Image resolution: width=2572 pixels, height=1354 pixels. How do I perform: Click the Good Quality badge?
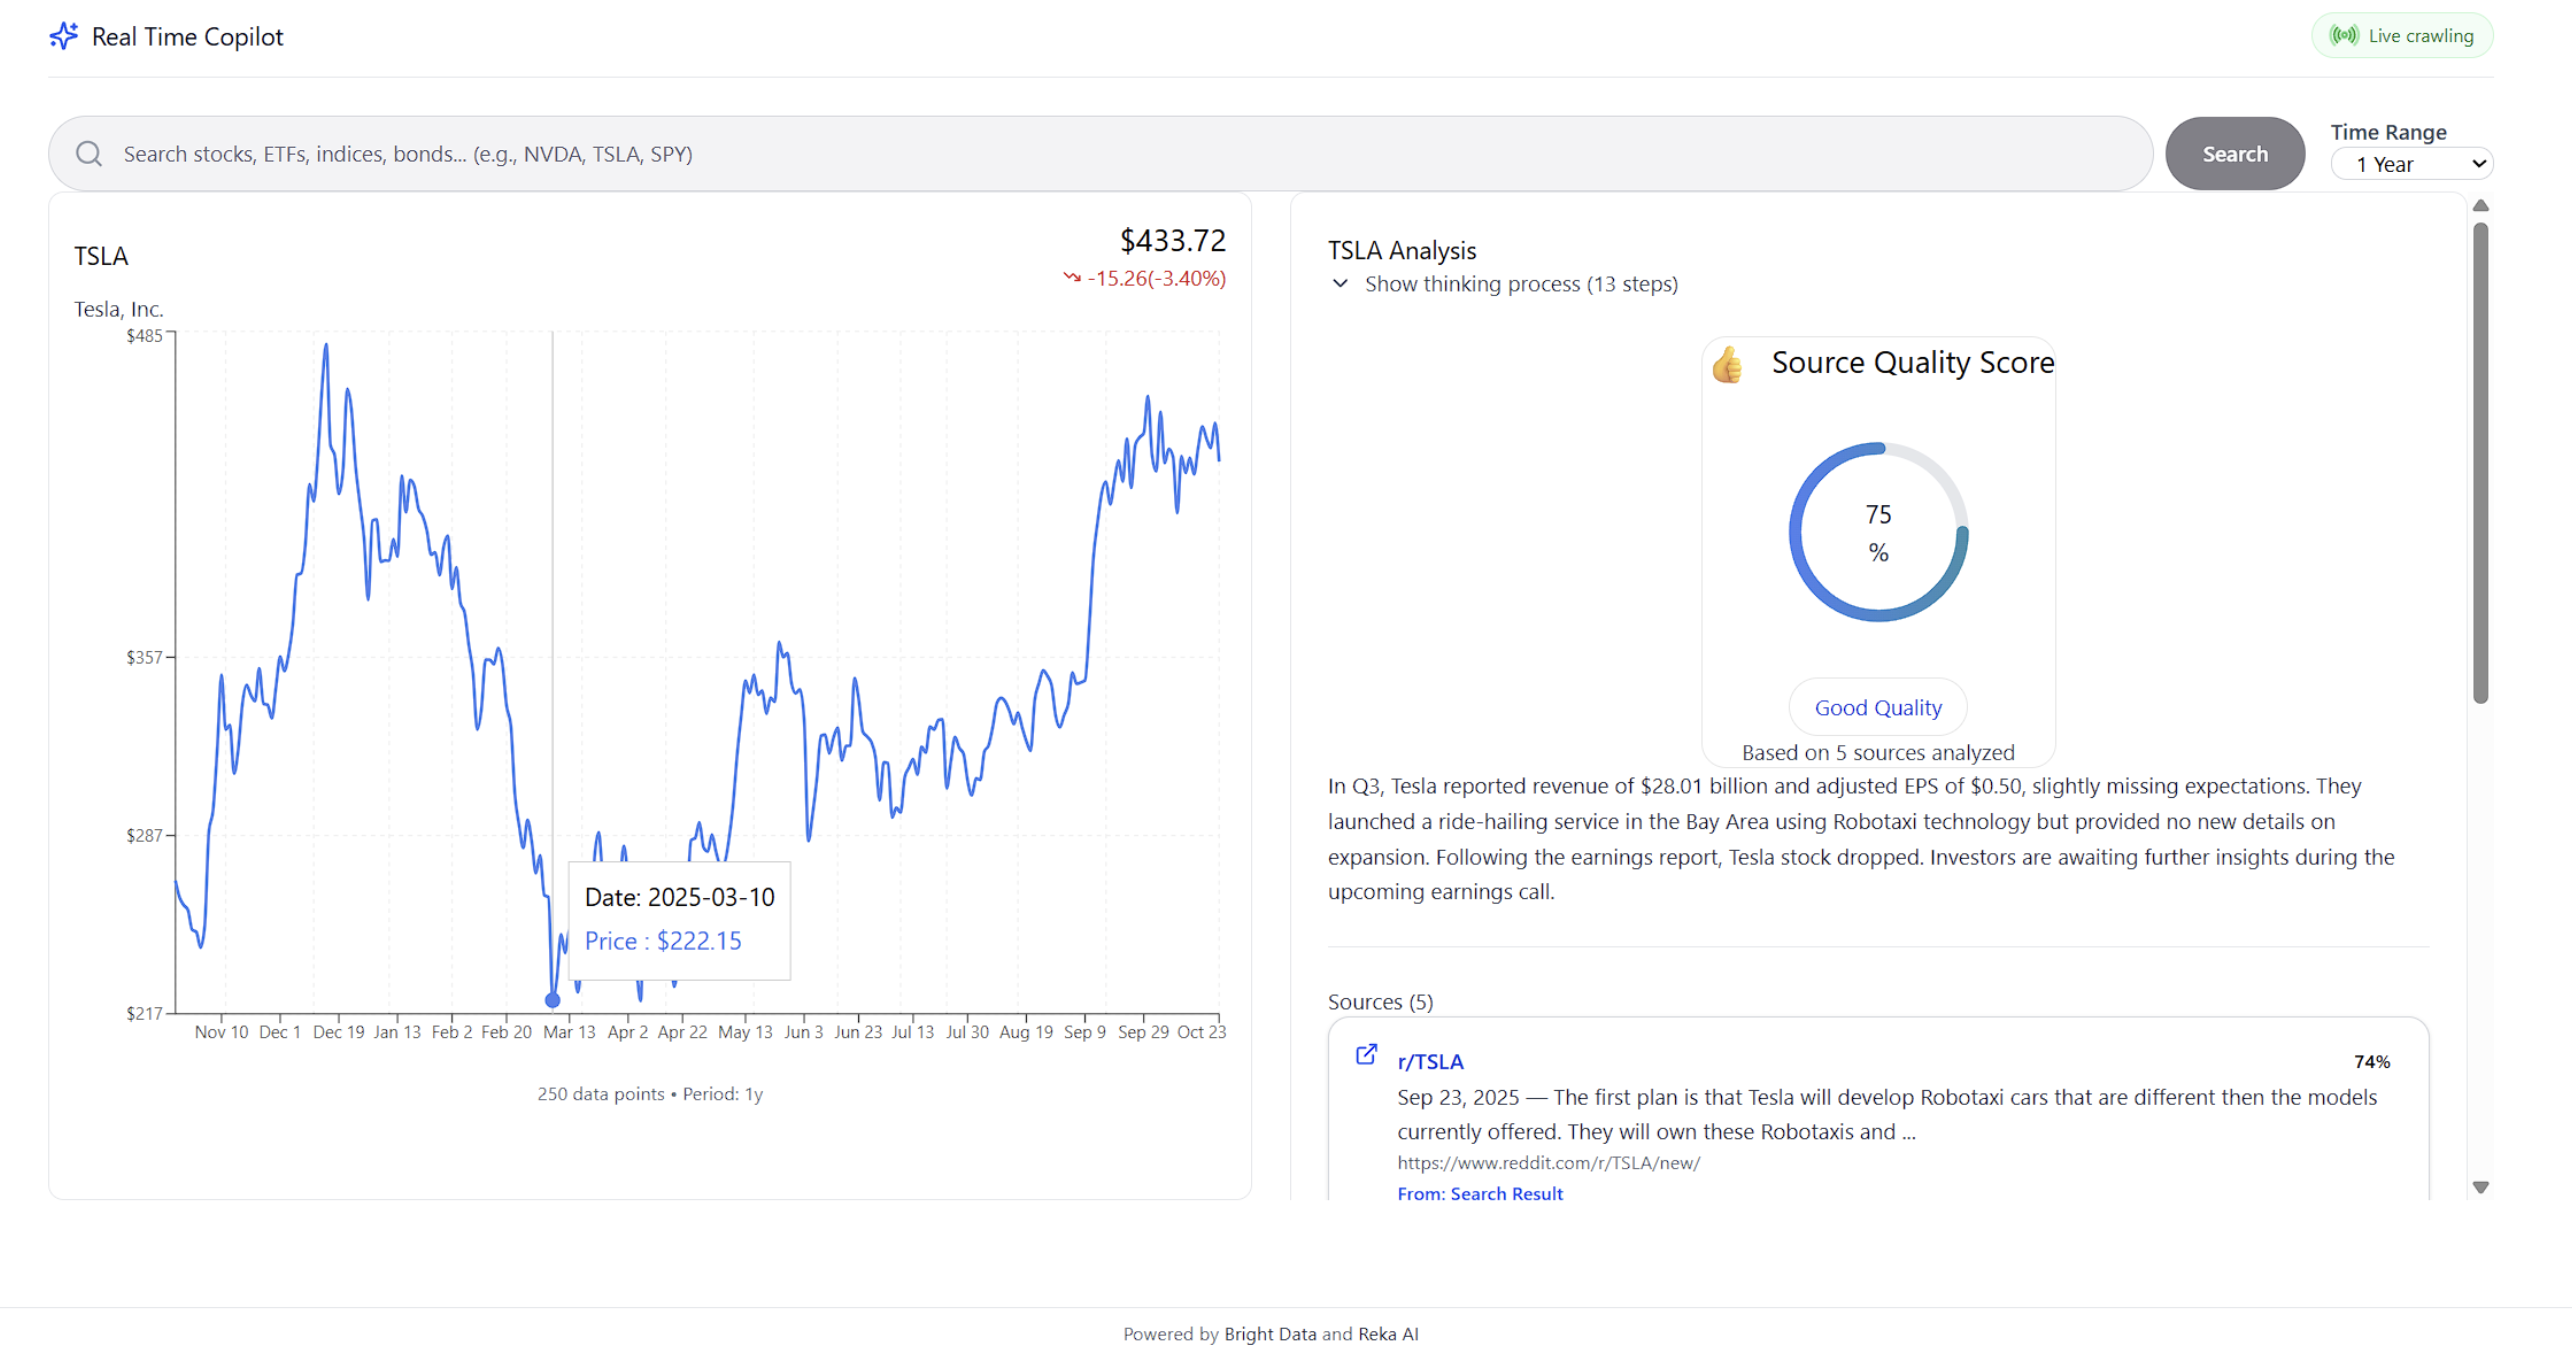click(x=1877, y=708)
